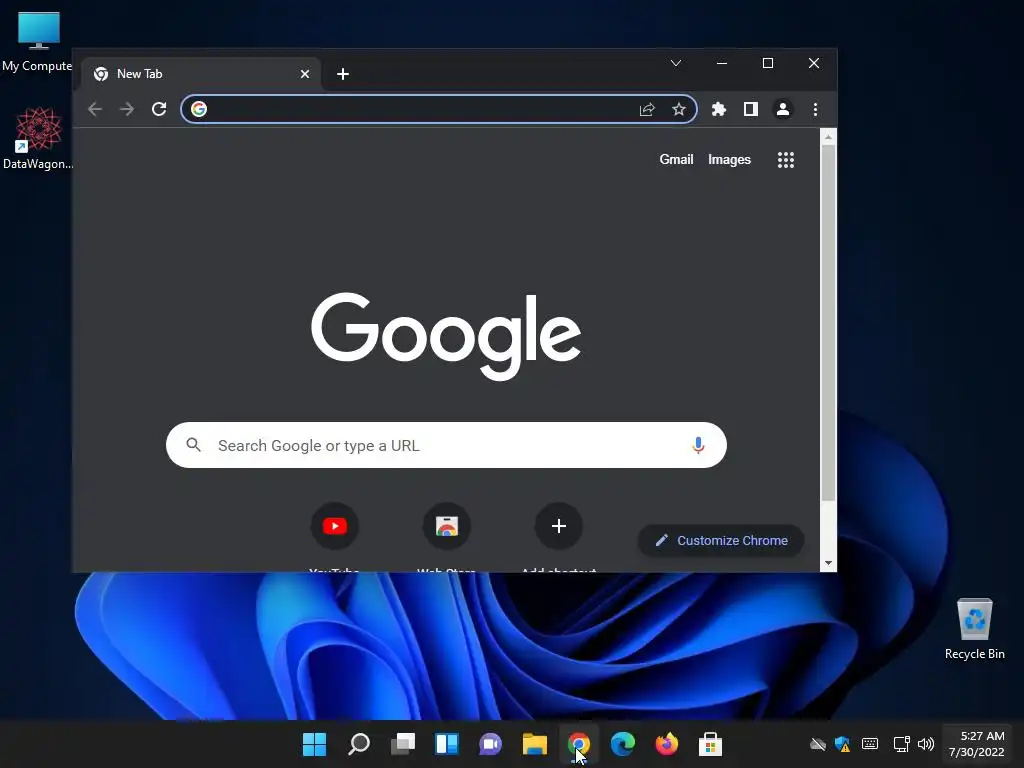Start voice search with the microphone
1024x768 pixels.
coord(698,445)
